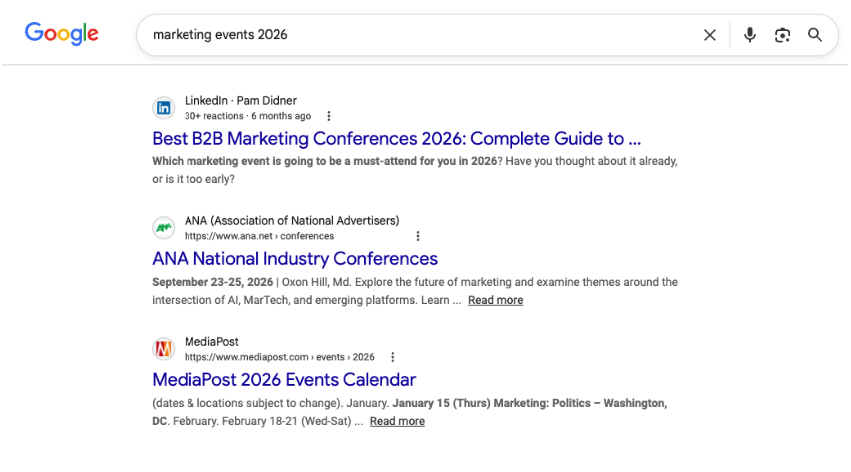
Task: Click ANA (Association of National Advertisers) source name
Action: click(292, 221)
